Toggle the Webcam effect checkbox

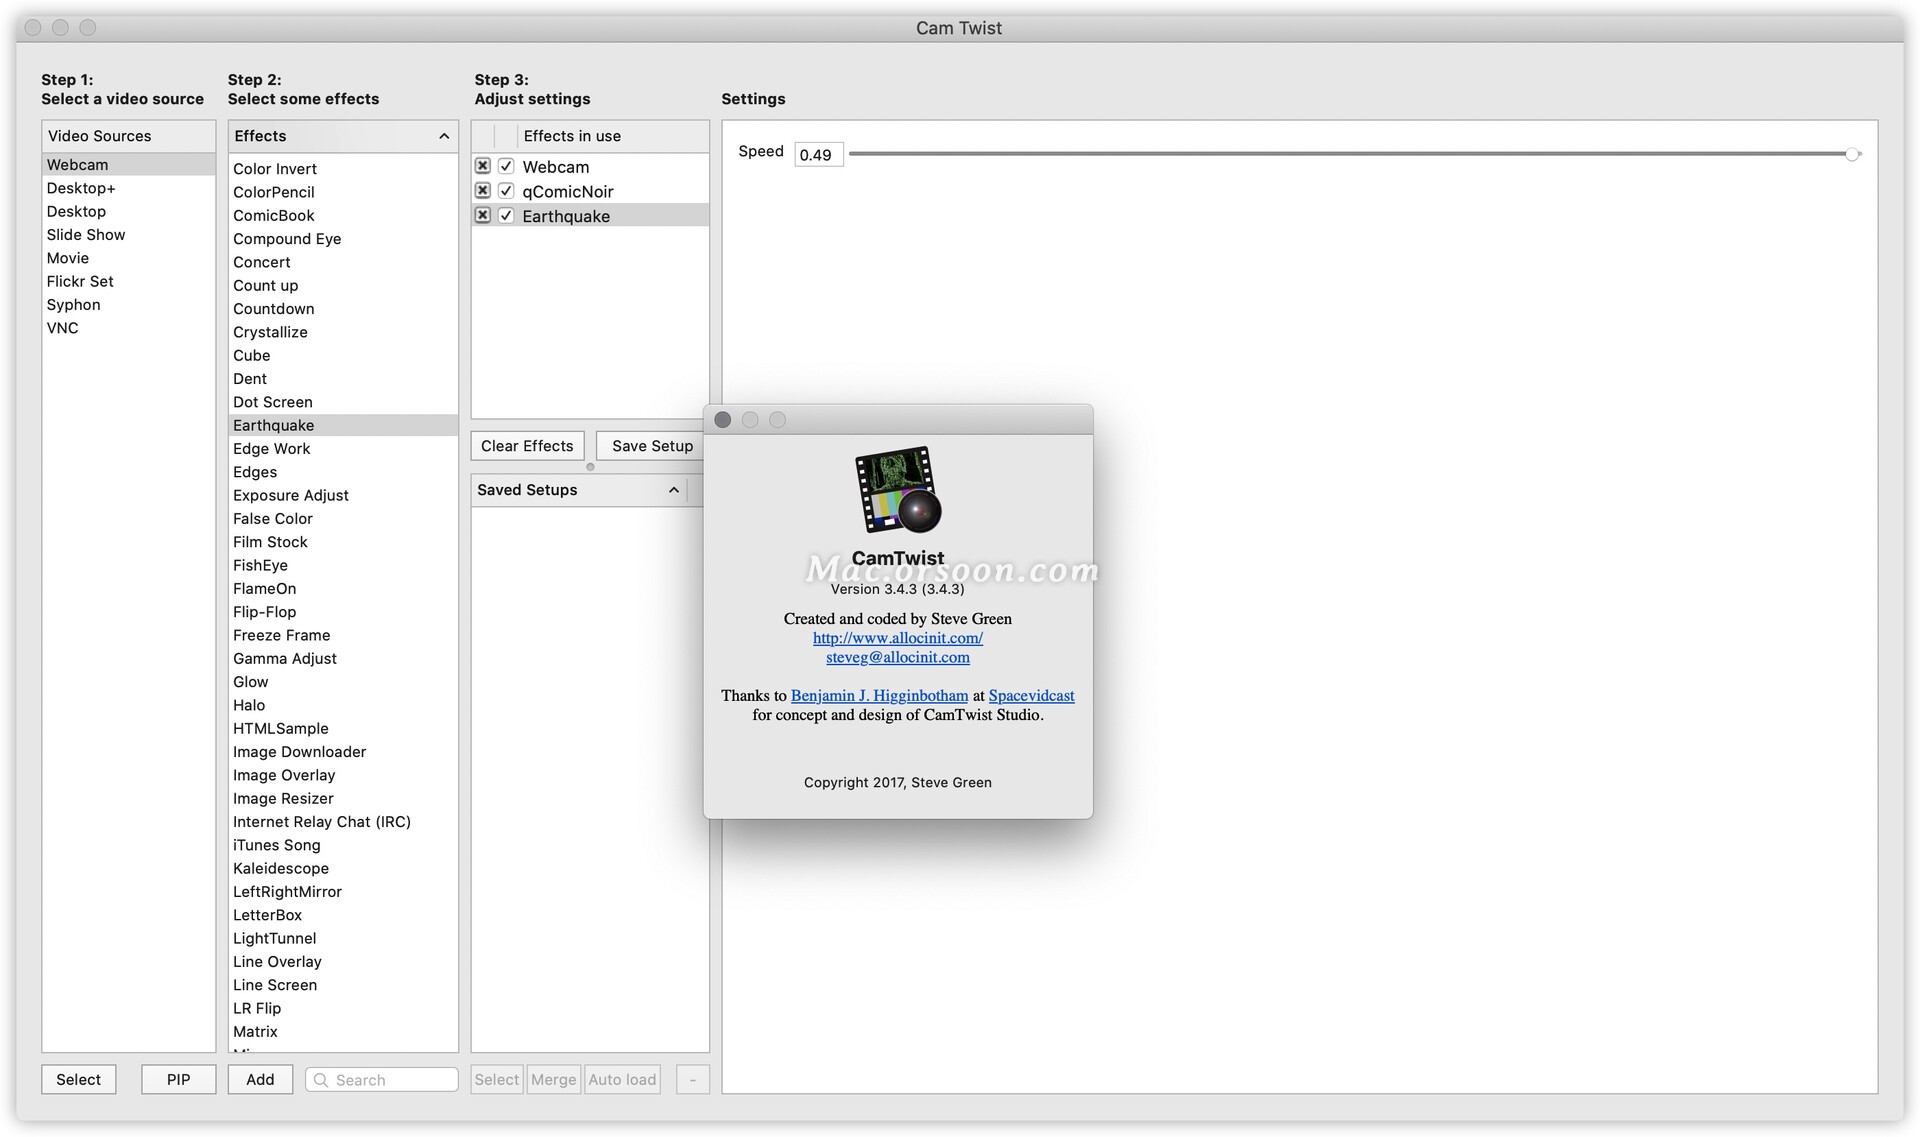(x=506, y=166)
